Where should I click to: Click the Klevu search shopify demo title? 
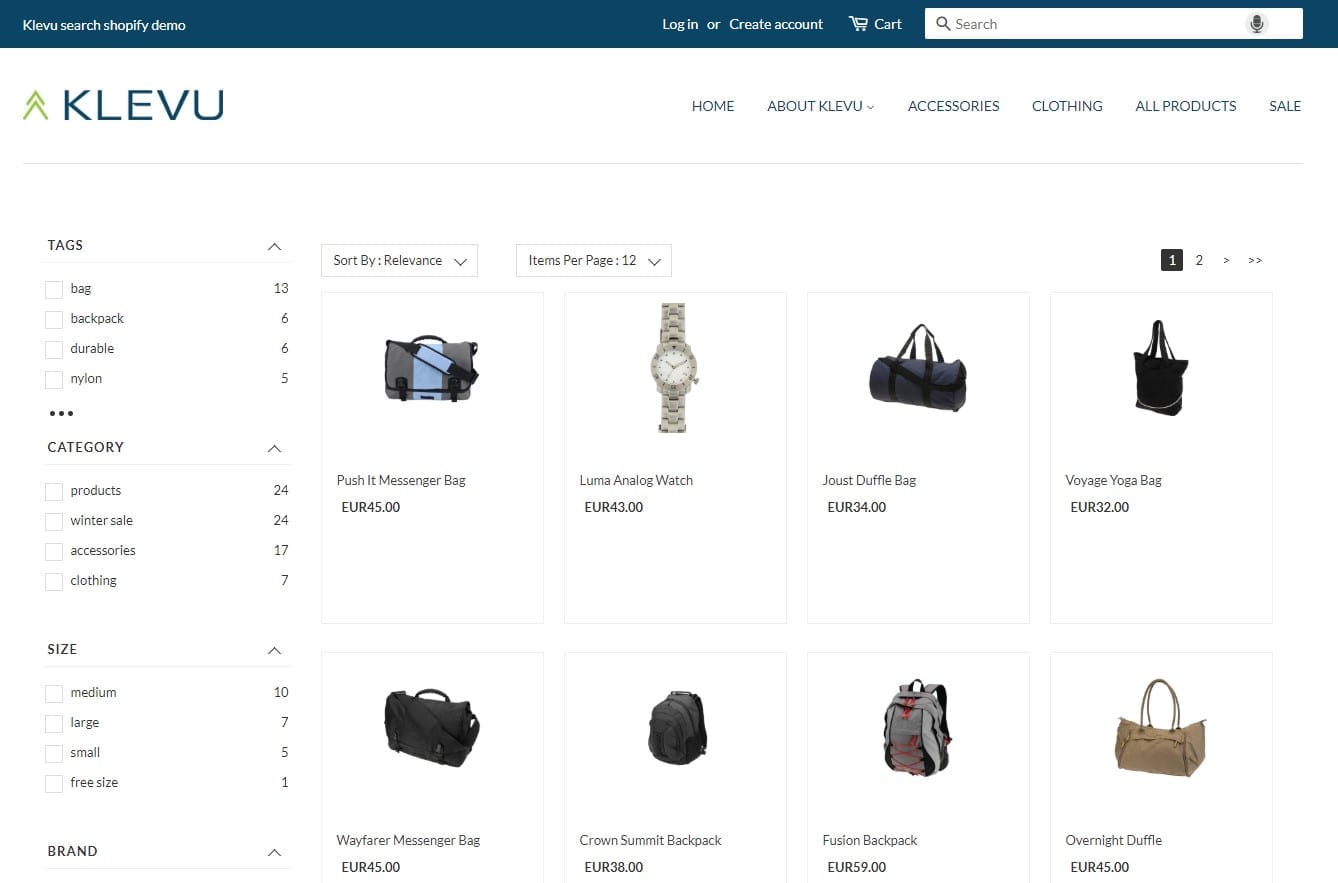click(x=104, y=25)
